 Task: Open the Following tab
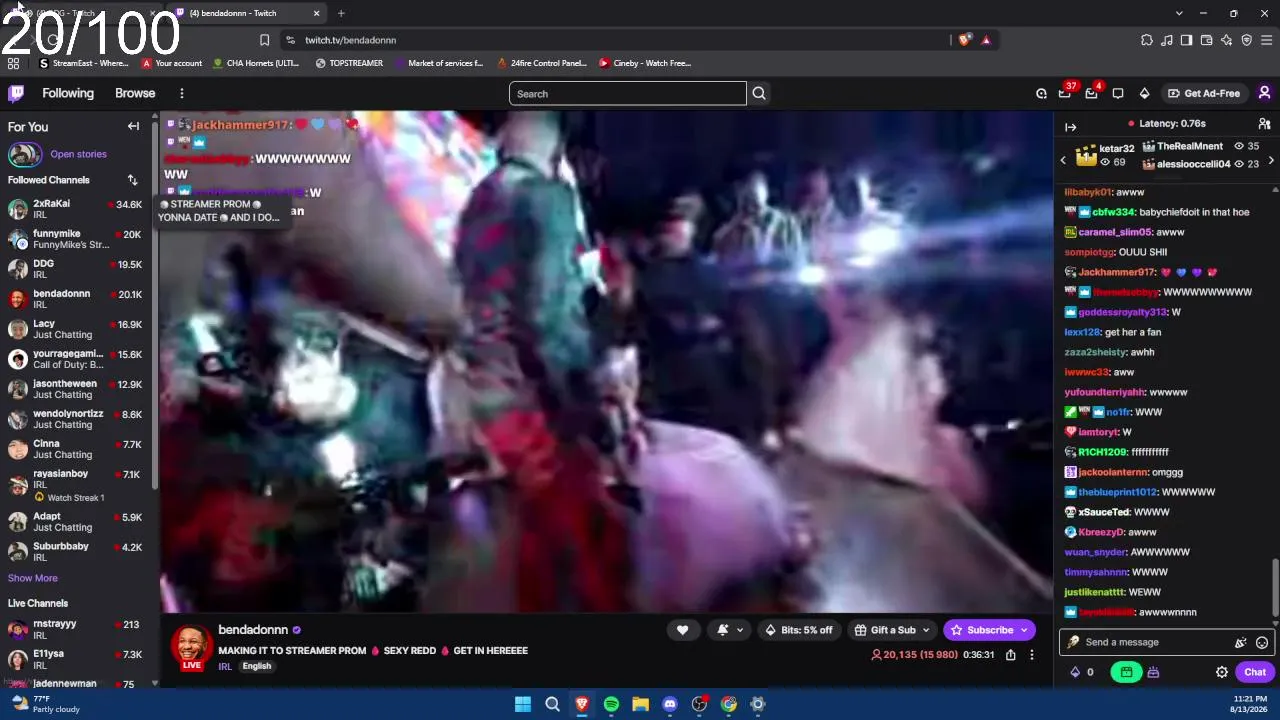click(68, 93)
